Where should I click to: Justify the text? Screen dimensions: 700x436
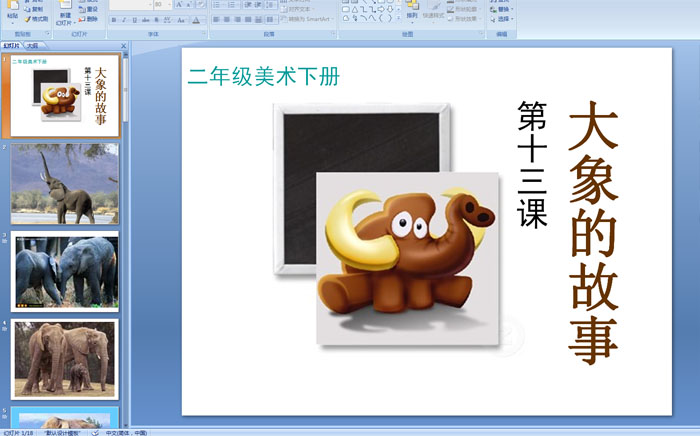[247, 20]
